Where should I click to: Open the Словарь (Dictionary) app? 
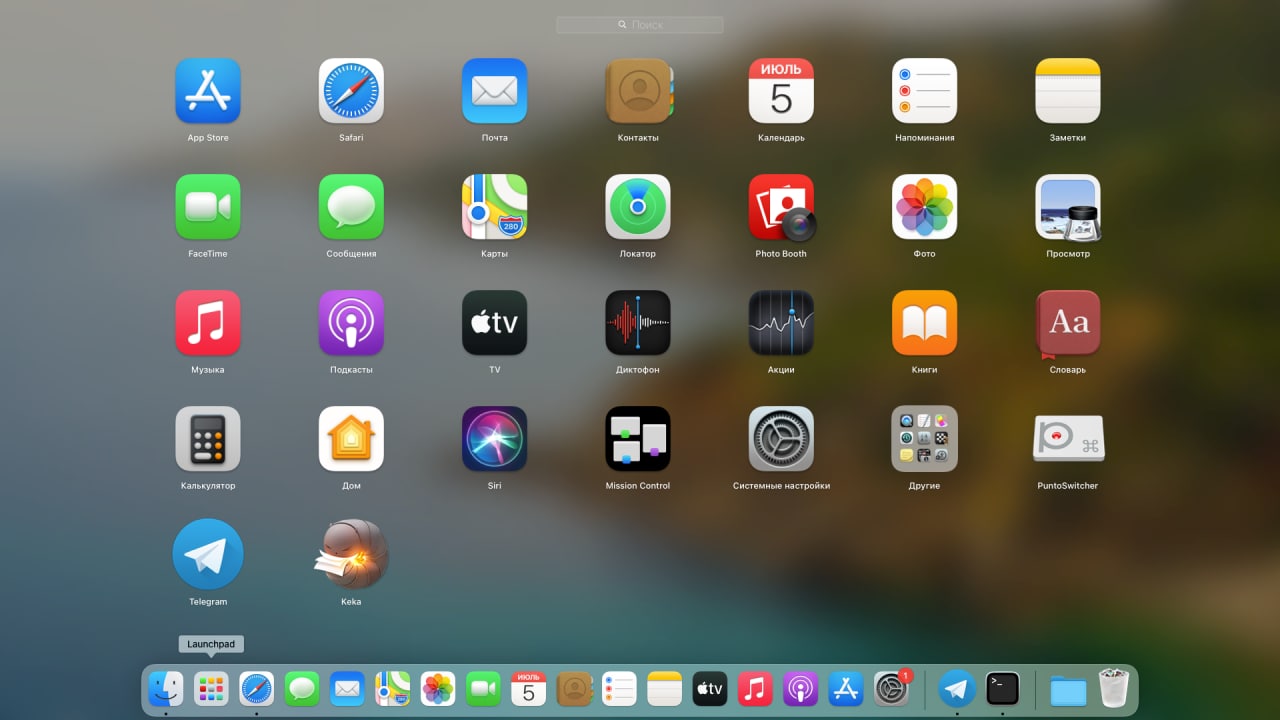[1068, 324]
